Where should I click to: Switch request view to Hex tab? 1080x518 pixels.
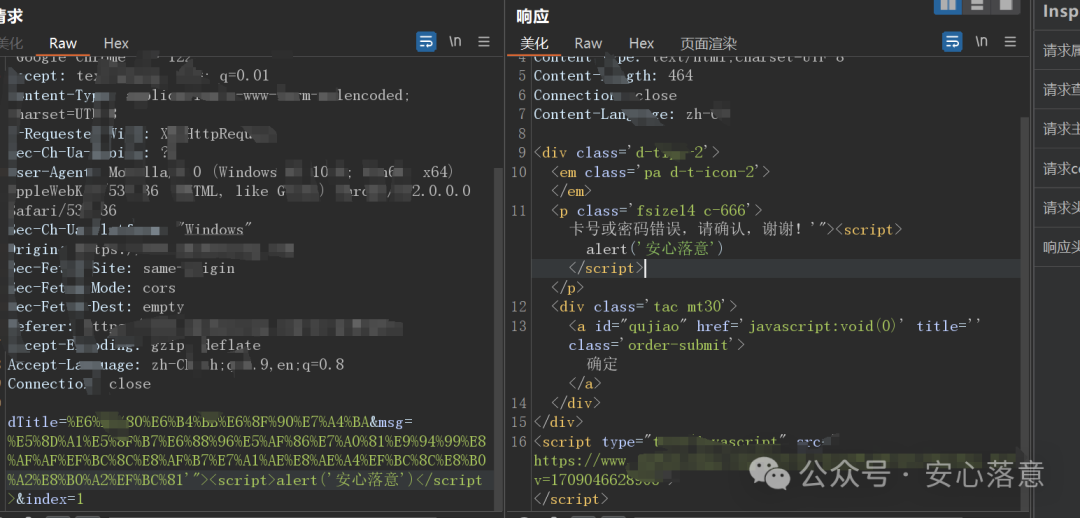tap(116, 43)
